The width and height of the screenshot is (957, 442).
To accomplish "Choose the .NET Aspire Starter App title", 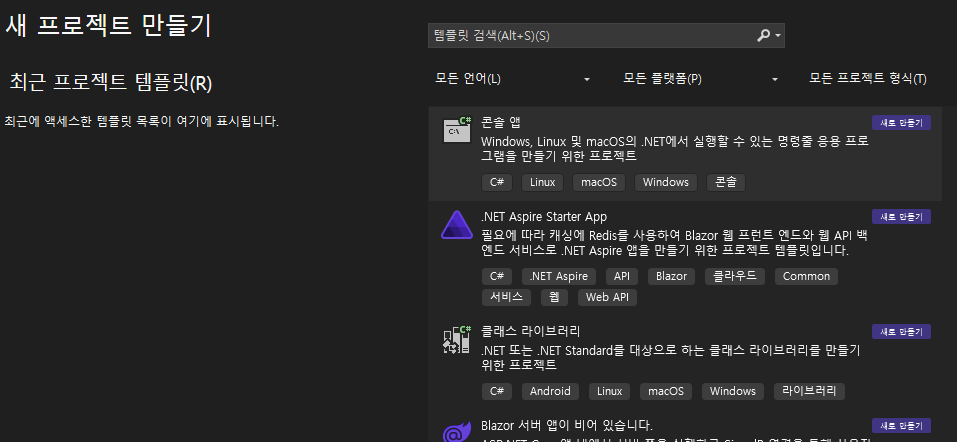I will click(x=544, y=217).
